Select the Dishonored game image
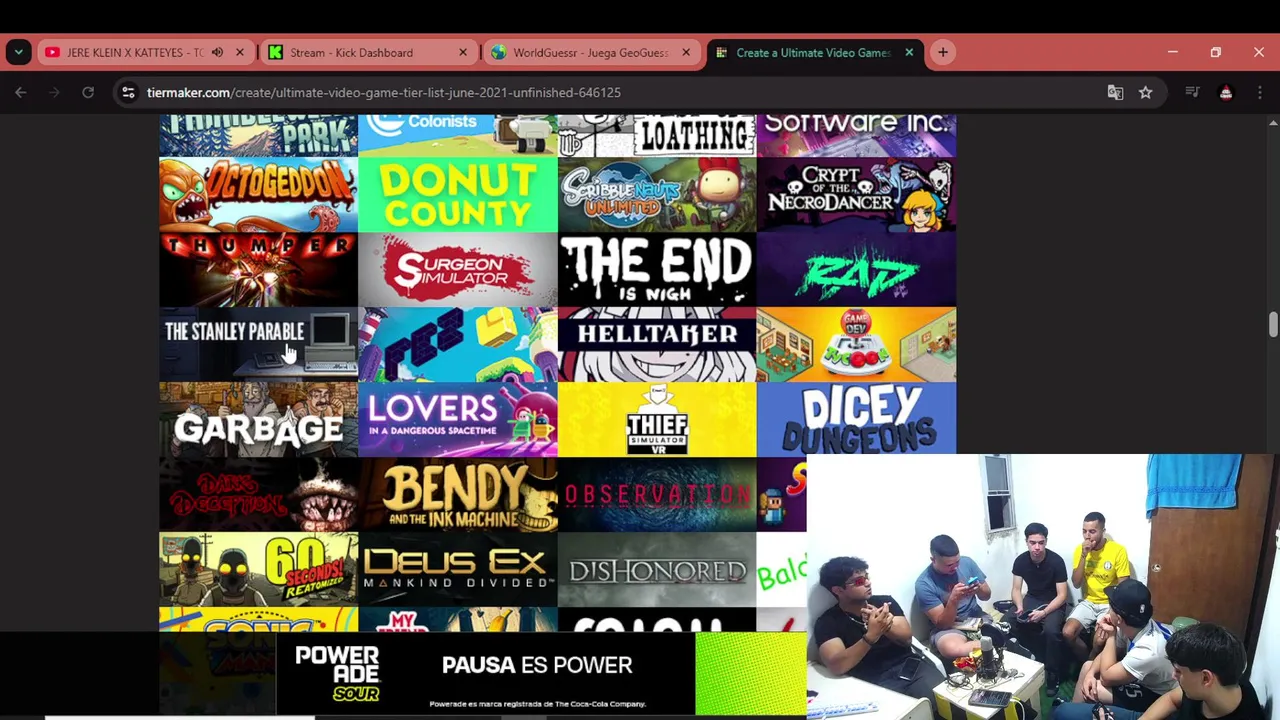Image resolution: width=1280 pixels, height=720 pixels. click(x=657, y=569)
